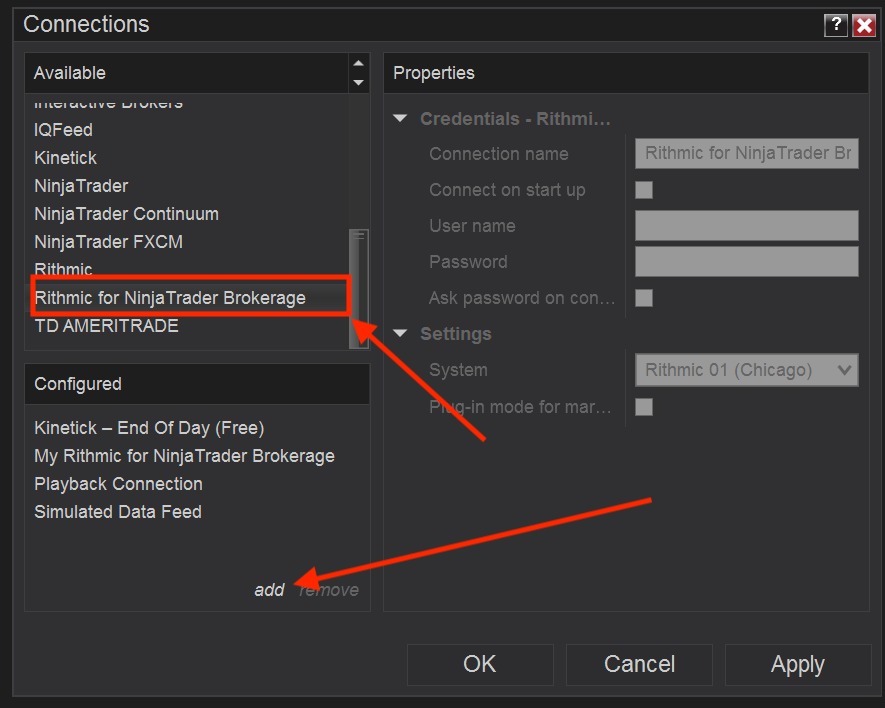Collapse the Credentials section
This screenshot has width=885, height=708.
(400, 119)
